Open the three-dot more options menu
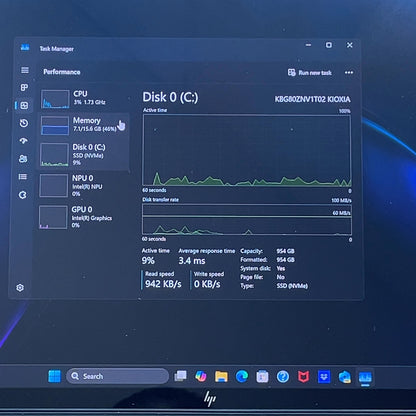This screenshot has width=416, height=416. (349, 72)
